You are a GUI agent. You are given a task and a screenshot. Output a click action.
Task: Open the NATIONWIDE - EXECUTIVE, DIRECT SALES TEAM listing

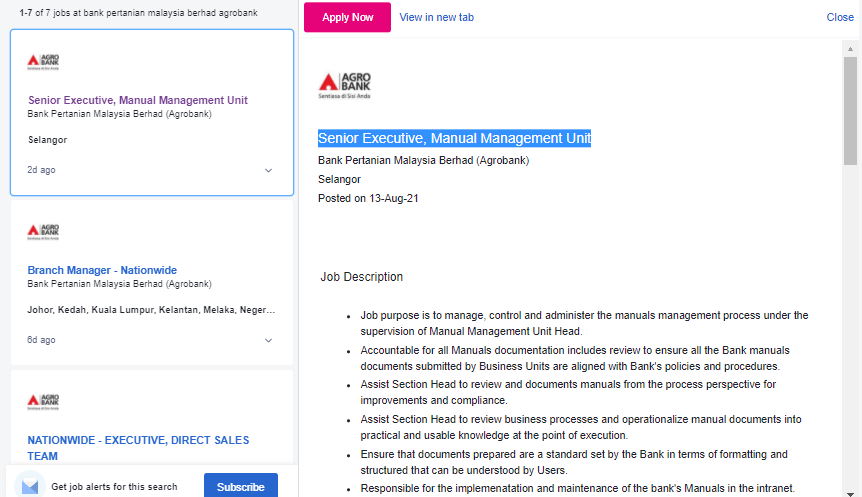click(138, 448)
